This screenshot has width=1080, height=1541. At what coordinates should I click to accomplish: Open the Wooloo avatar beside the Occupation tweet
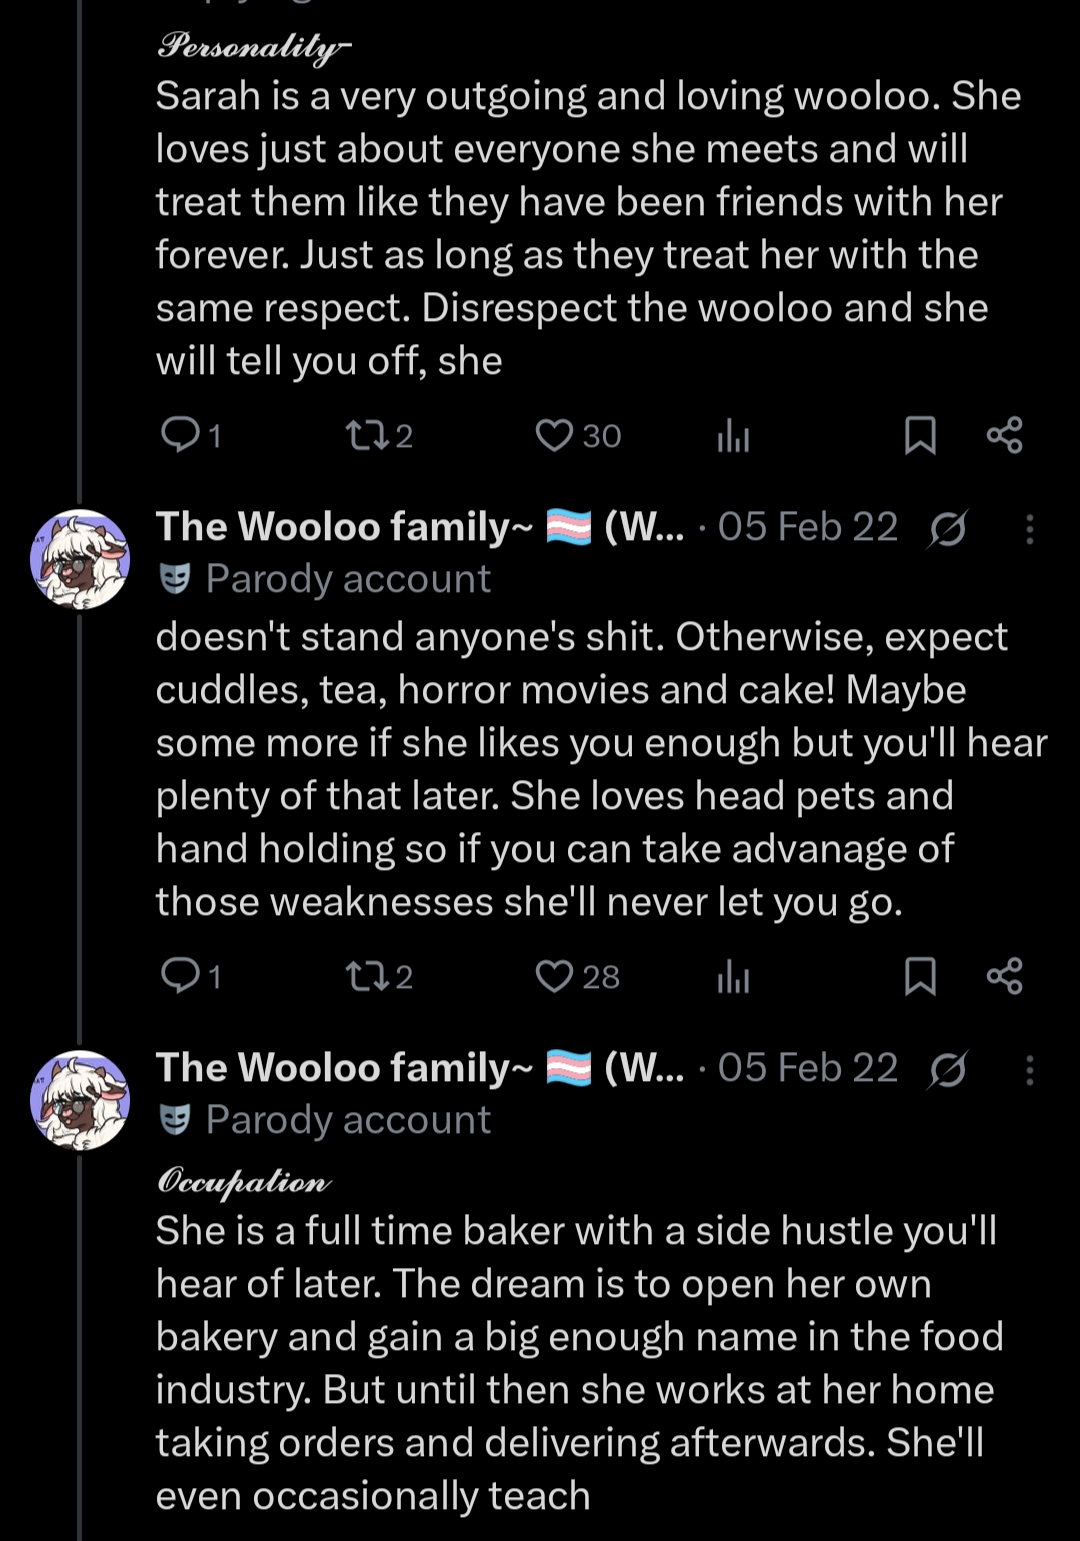80,1100
